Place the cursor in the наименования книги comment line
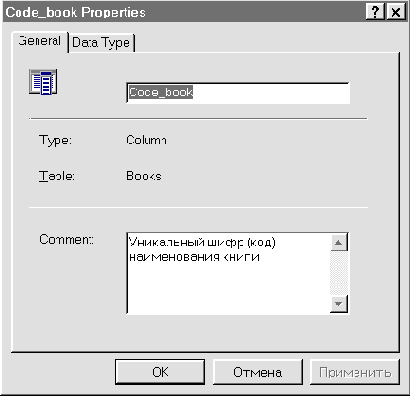This screenshot has width=410, height=396. coord(194,257)
